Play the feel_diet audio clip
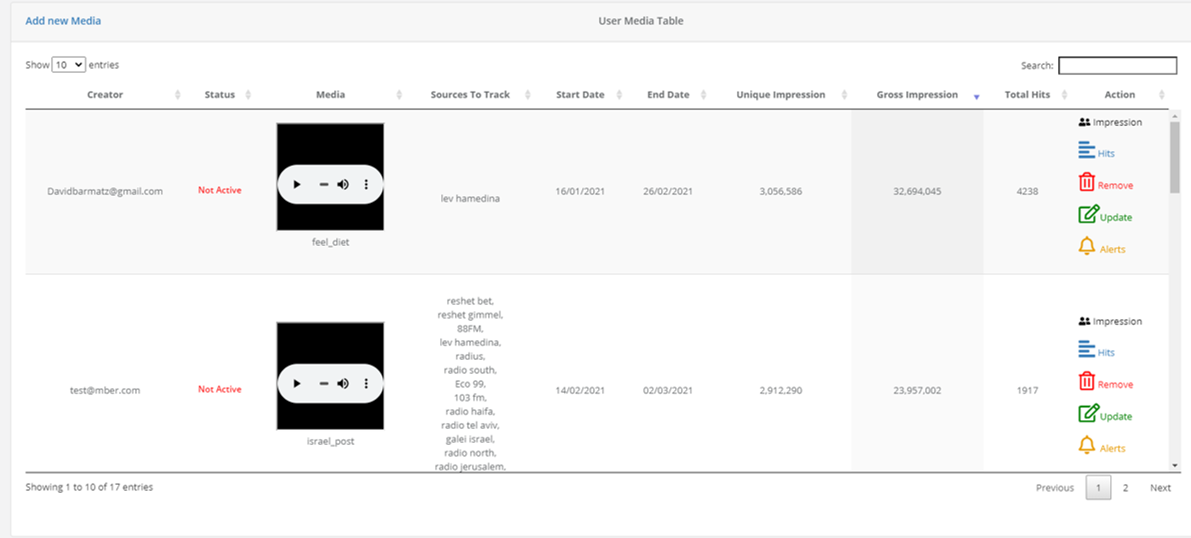Image resolution: width=1191 pixels, height=538 pixels. point(297,184)
